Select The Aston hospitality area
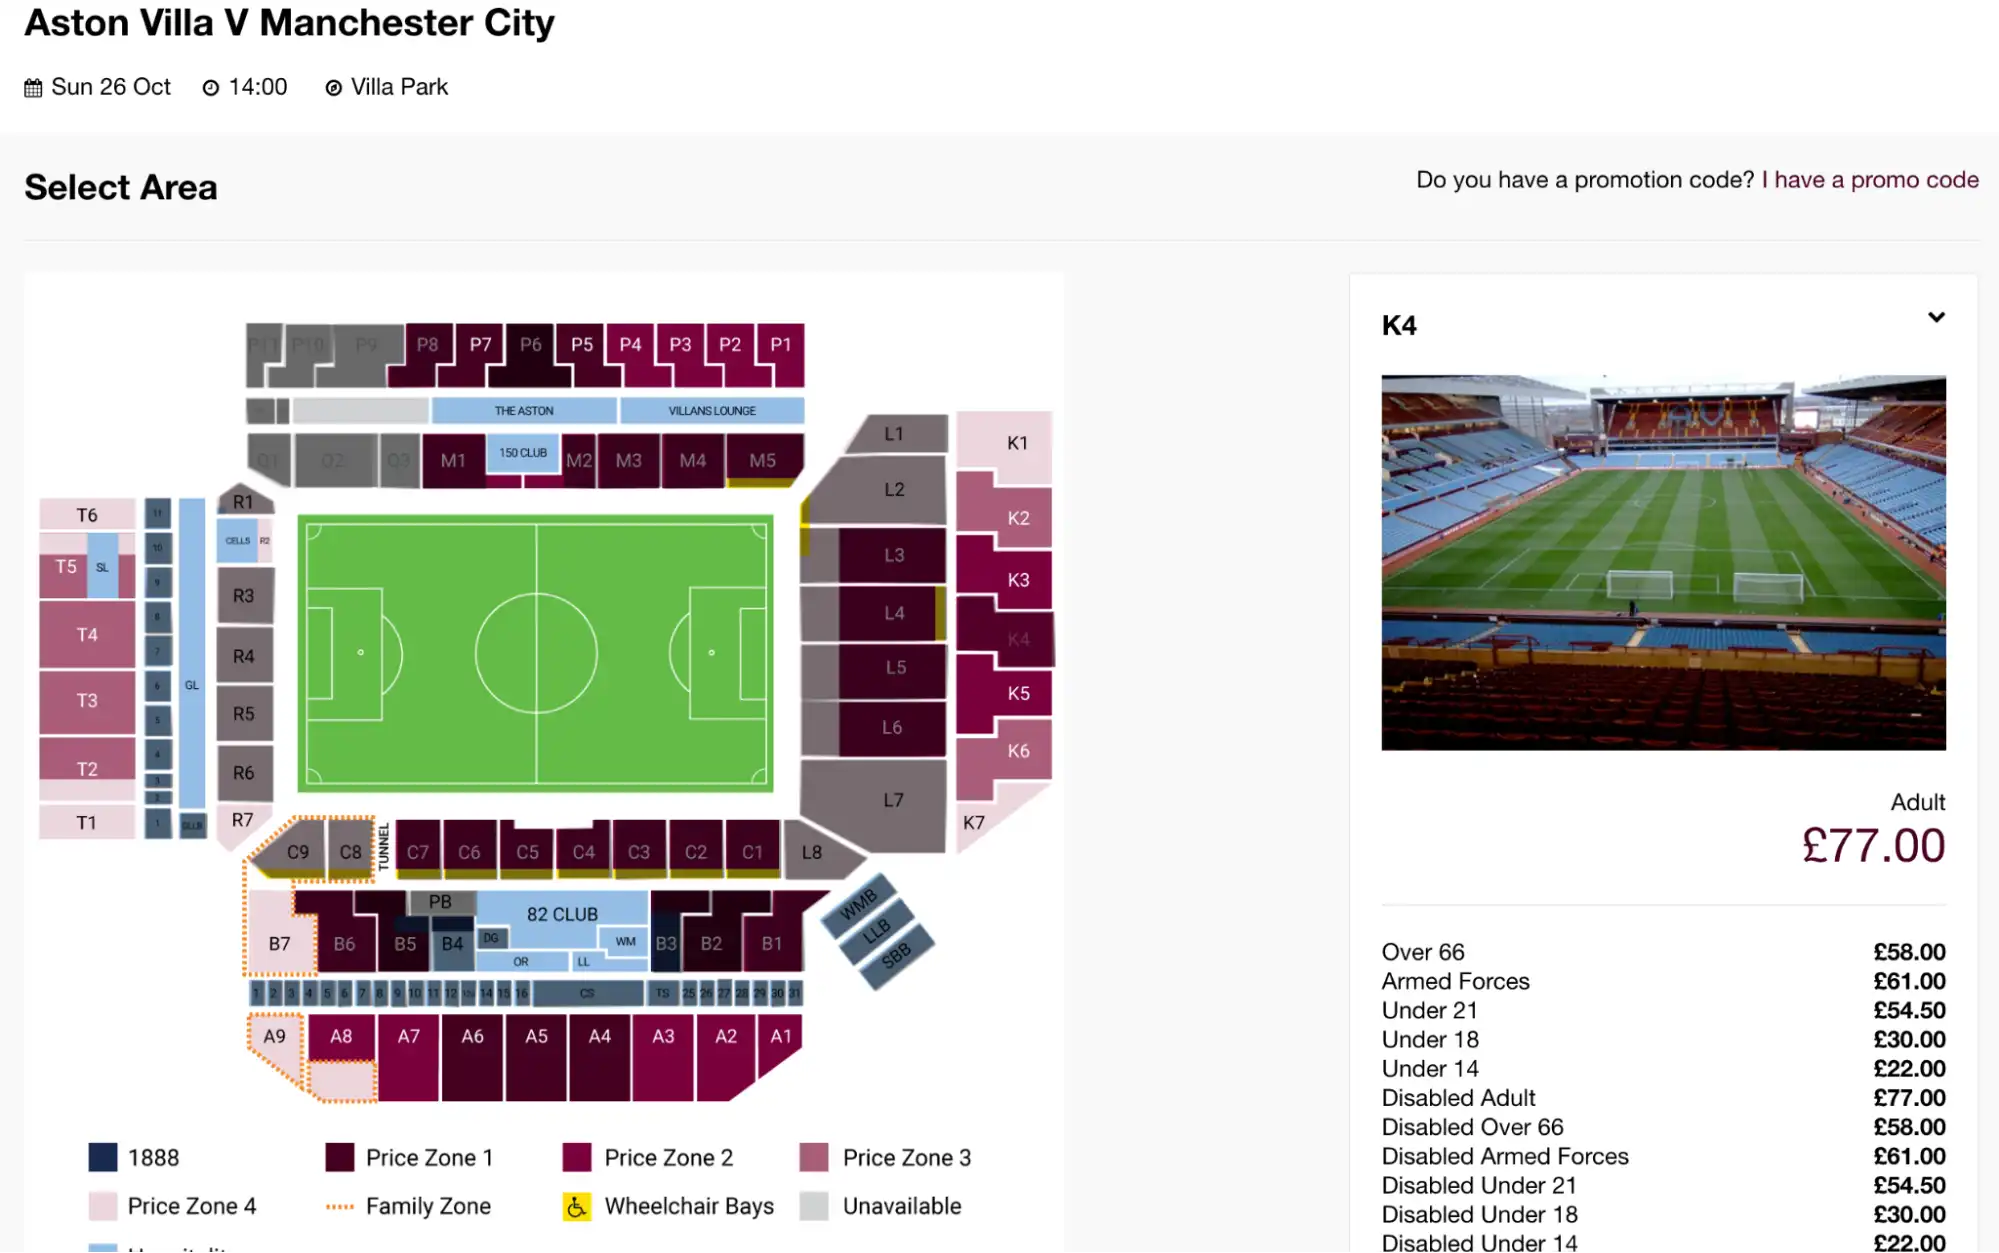The width and height of the screenshot is (1999, 1253). (x=524, y=410)
